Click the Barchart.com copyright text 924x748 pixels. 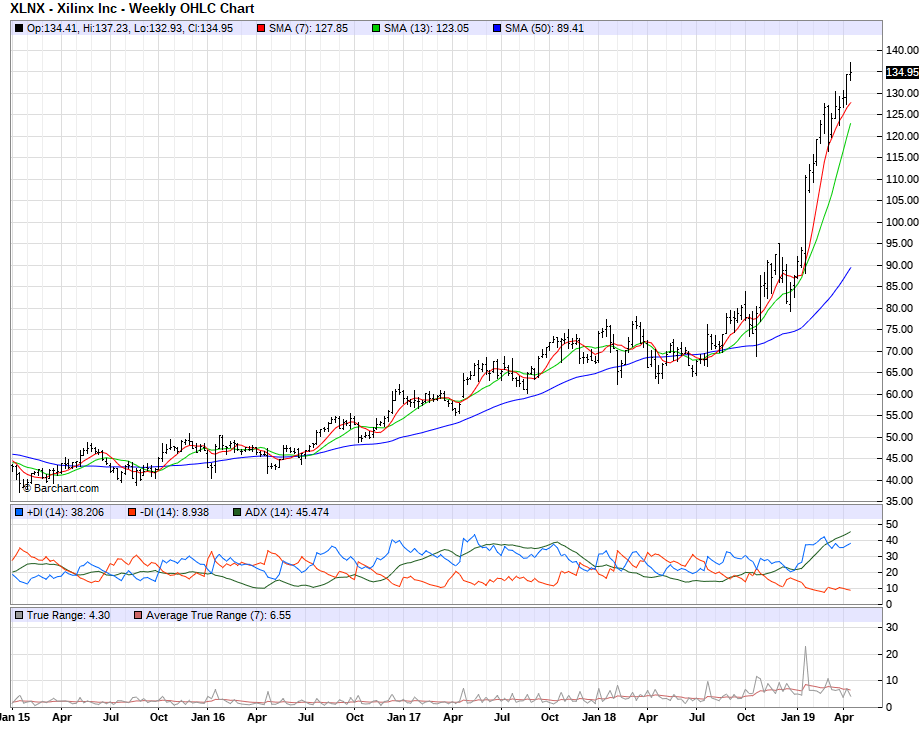point(61,488)
